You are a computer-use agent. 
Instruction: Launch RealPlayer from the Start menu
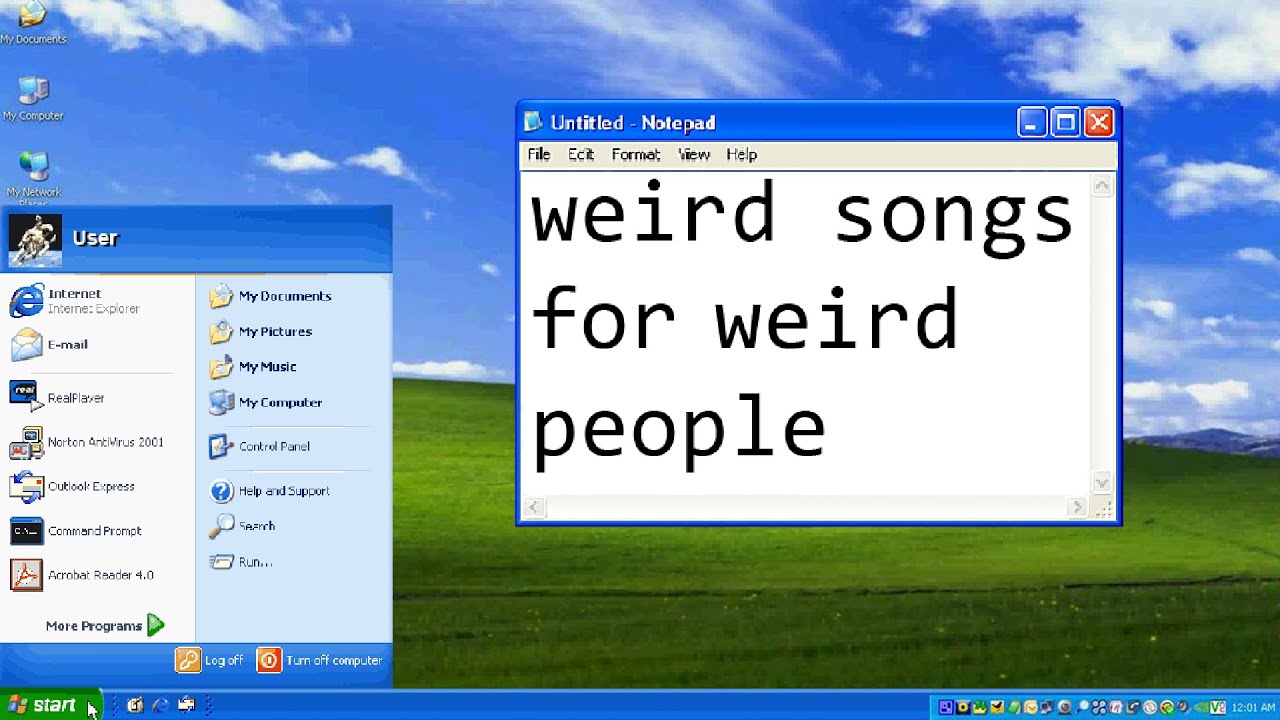click(x=58, y=398)
